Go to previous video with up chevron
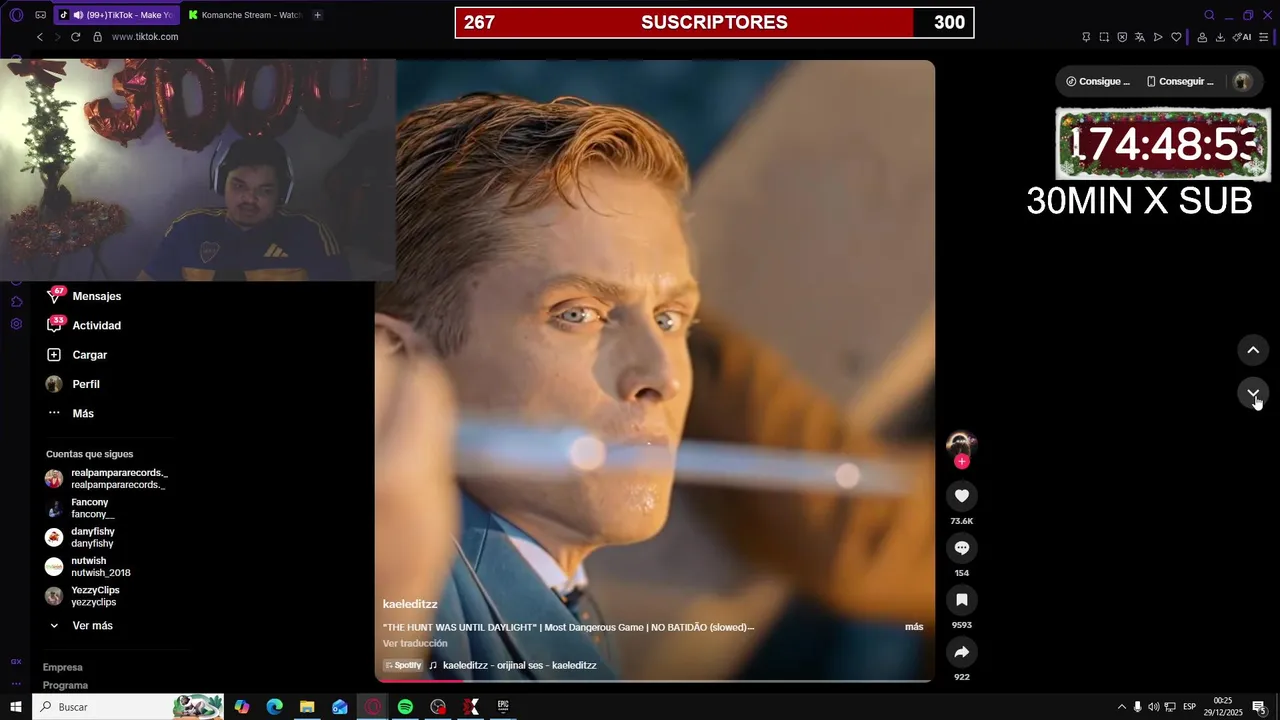This screenshot has width=1280, height=720. (1253, 350)
